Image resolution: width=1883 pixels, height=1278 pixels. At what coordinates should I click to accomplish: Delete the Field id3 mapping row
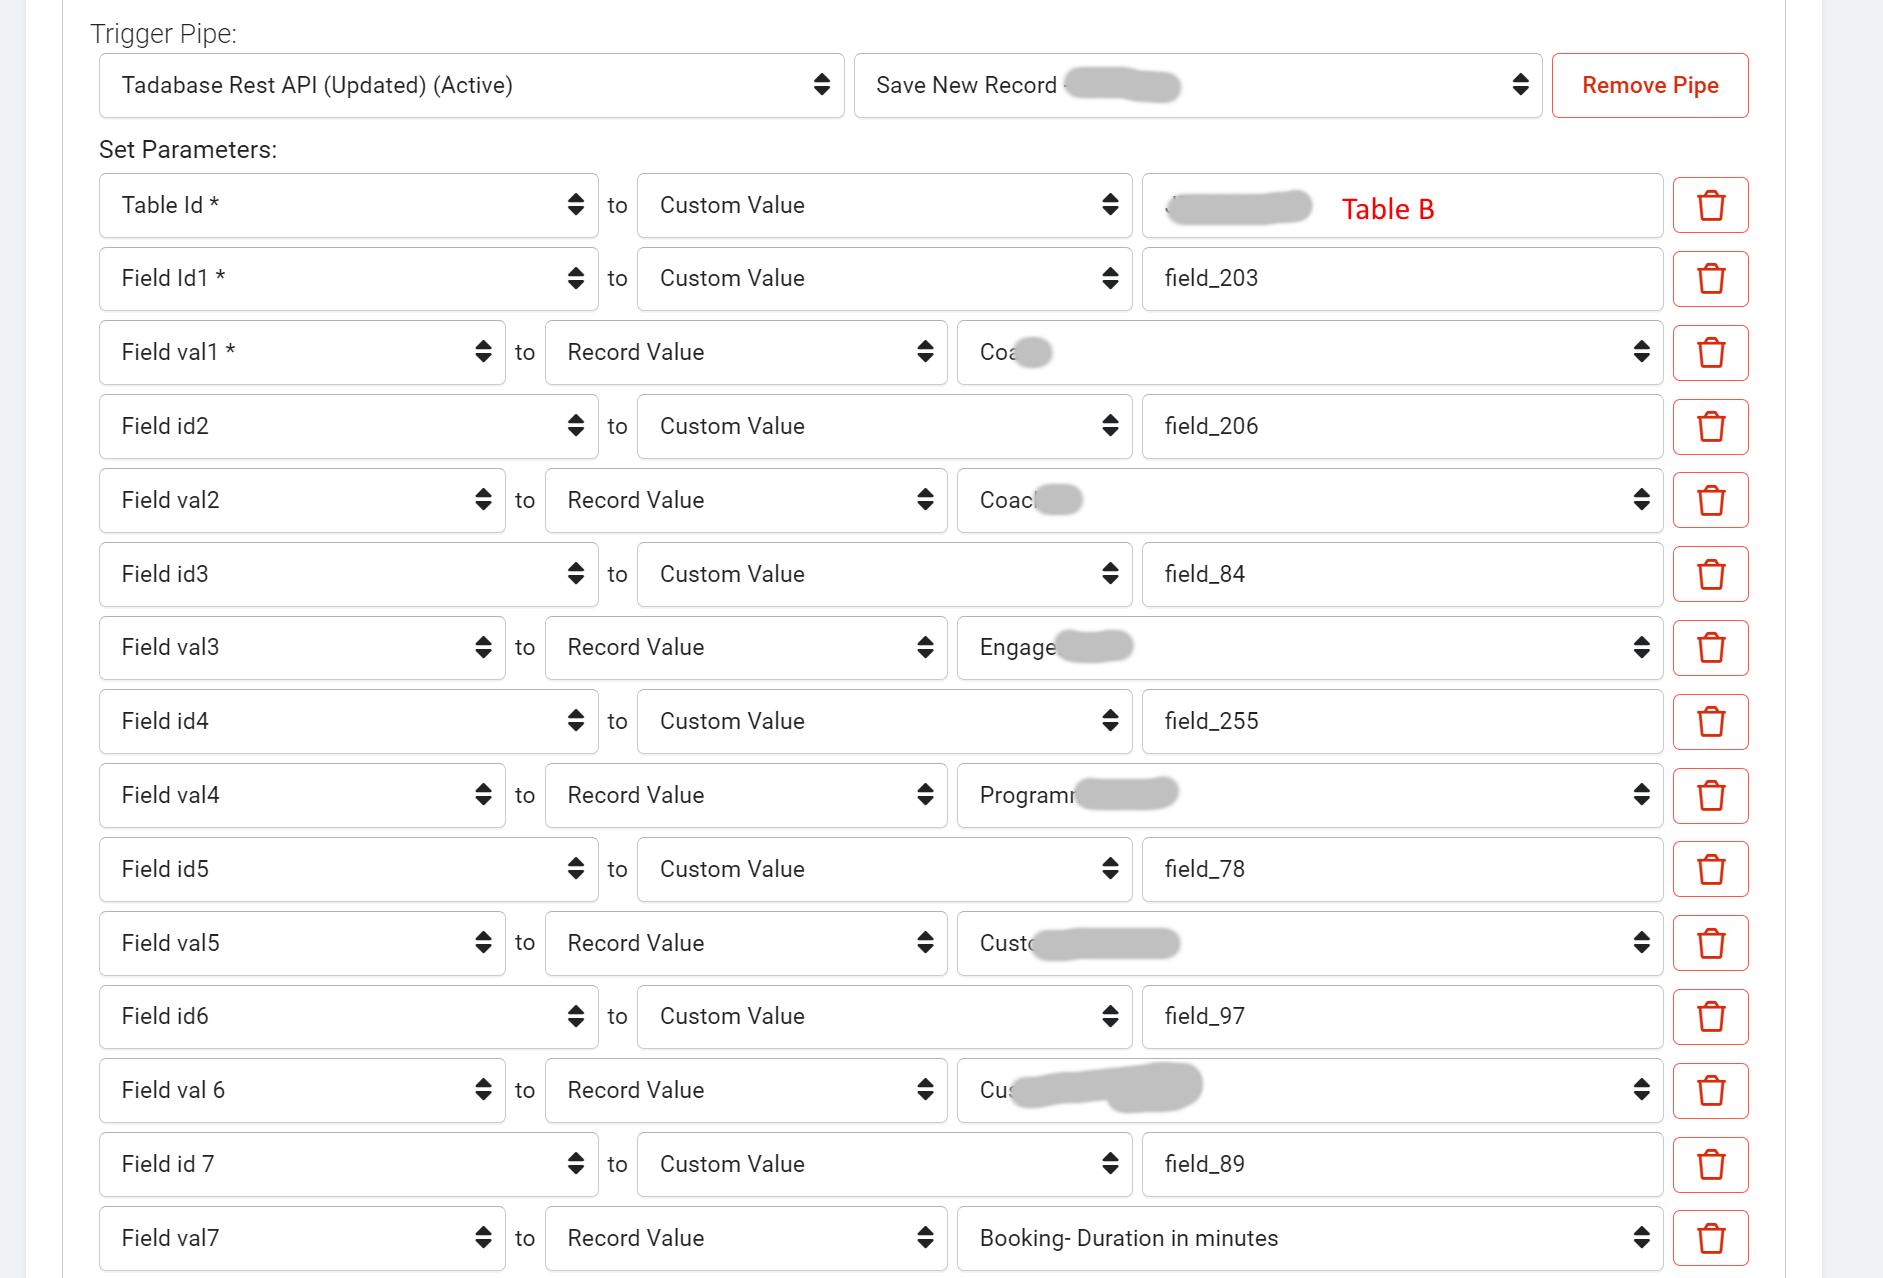(1710, 574)
